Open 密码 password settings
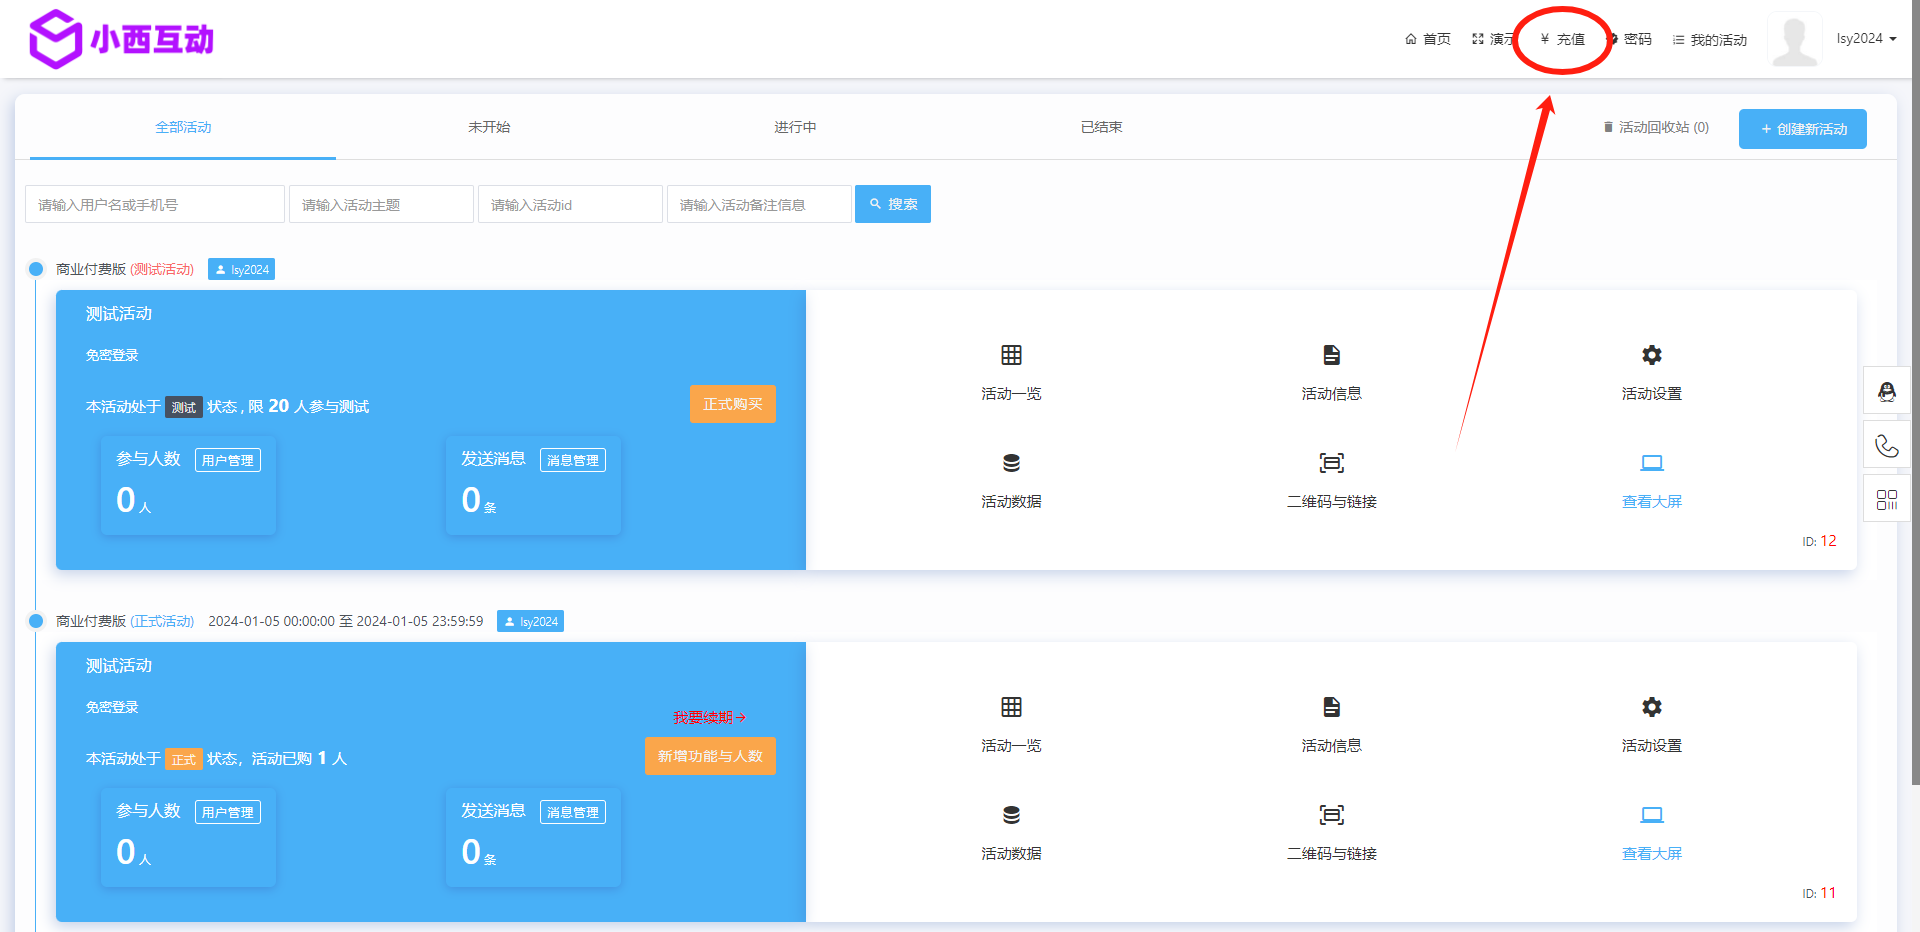 click(x=1630, y=39)
